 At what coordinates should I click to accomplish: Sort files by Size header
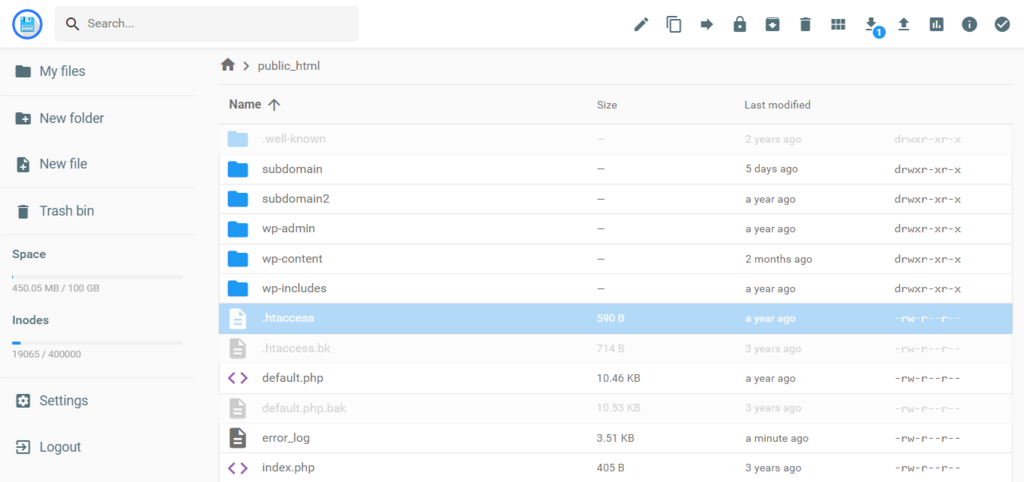607,105
